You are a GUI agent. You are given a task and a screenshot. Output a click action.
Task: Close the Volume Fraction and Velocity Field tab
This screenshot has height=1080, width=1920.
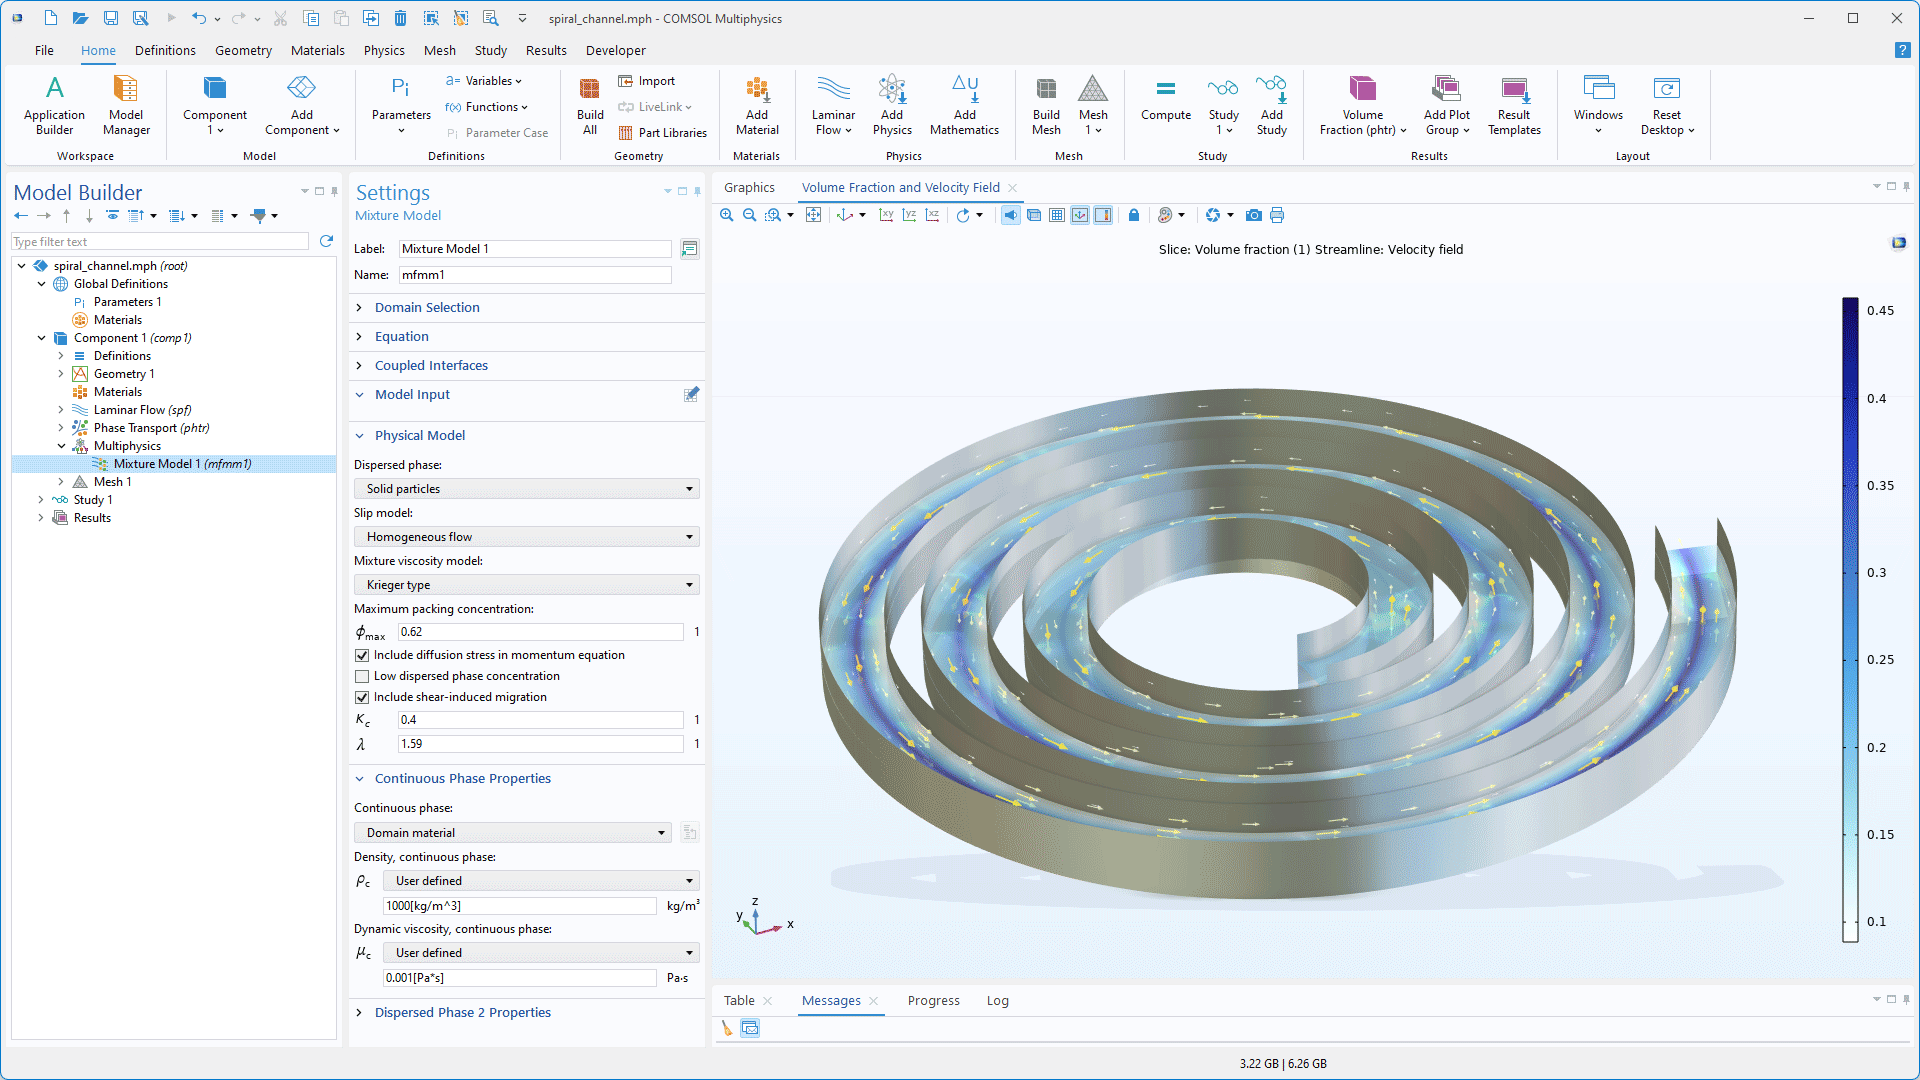click(1012, 187)
